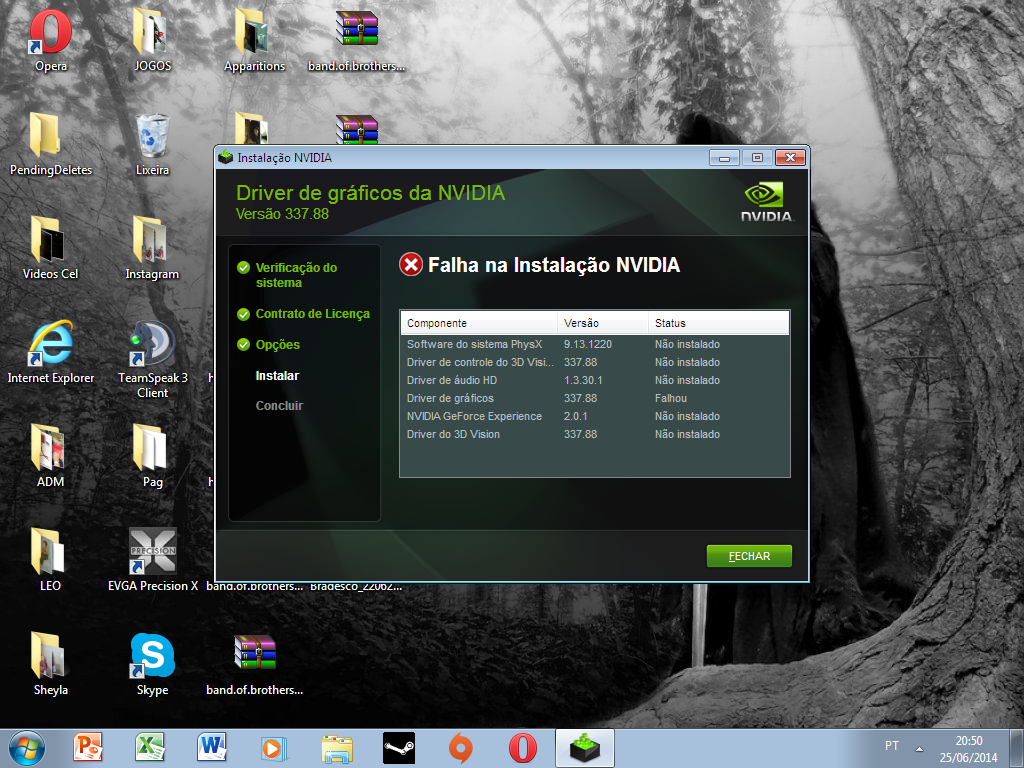Select the Verificação do sistema step
The image size is (1024, 768).
pyautogui.click(x=296, y=275)
